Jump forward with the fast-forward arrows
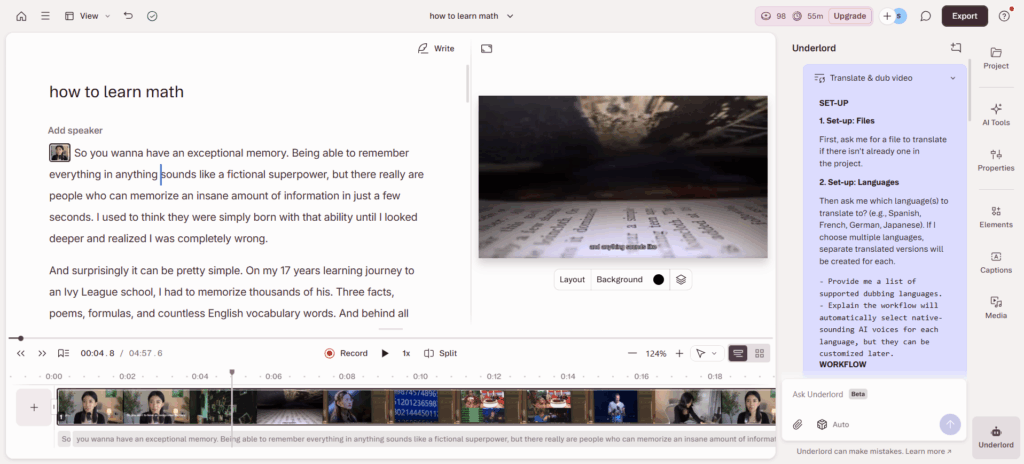This screenshot has height=464, width=1024. 42,354
